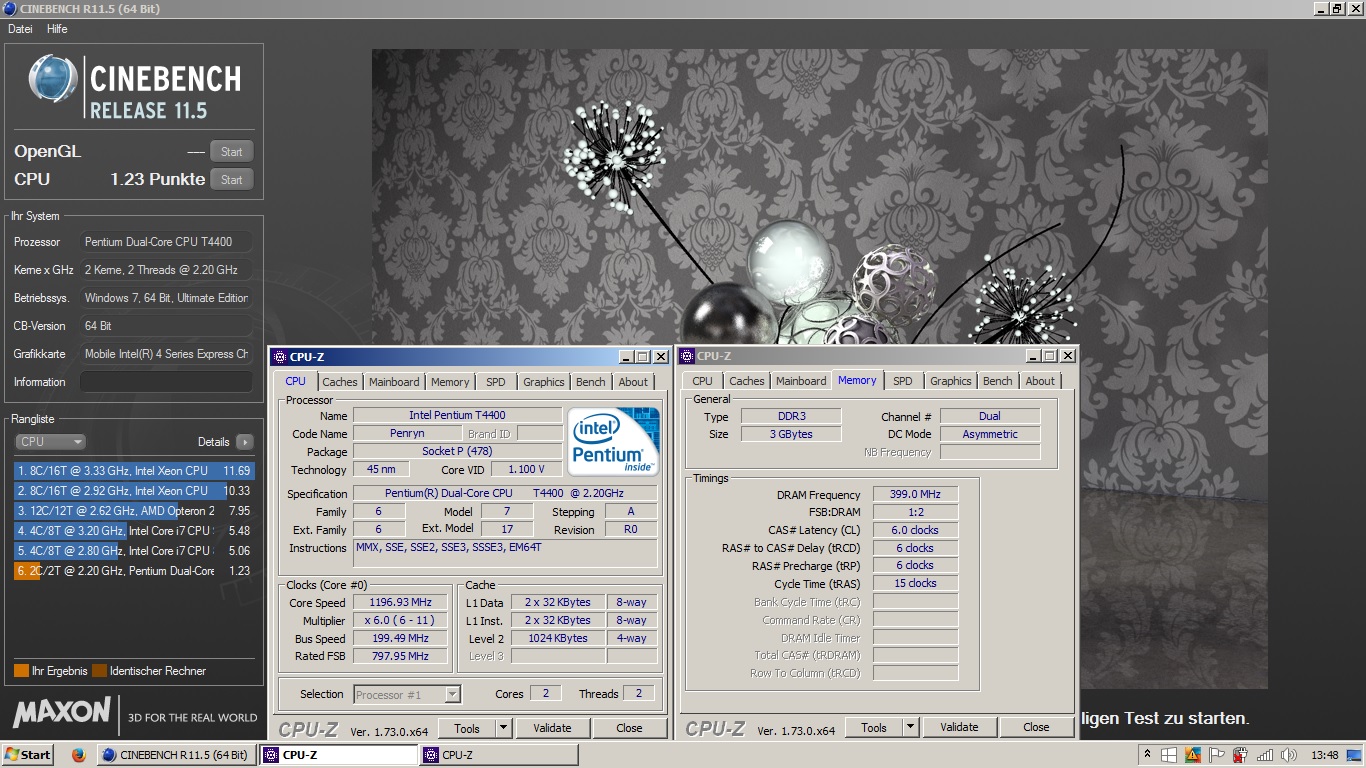
Task: Open the Processor #1 selection combo box
Action: point(407,694)
